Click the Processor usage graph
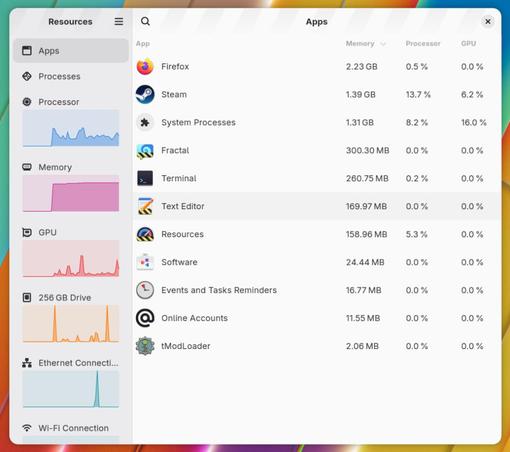 tap(71, 128)
